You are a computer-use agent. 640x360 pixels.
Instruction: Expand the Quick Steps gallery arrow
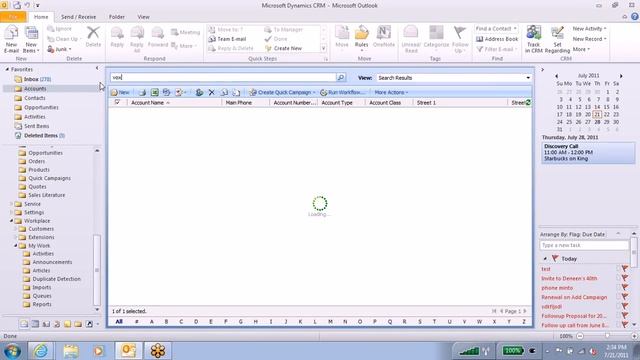click(x=324, y=49)
